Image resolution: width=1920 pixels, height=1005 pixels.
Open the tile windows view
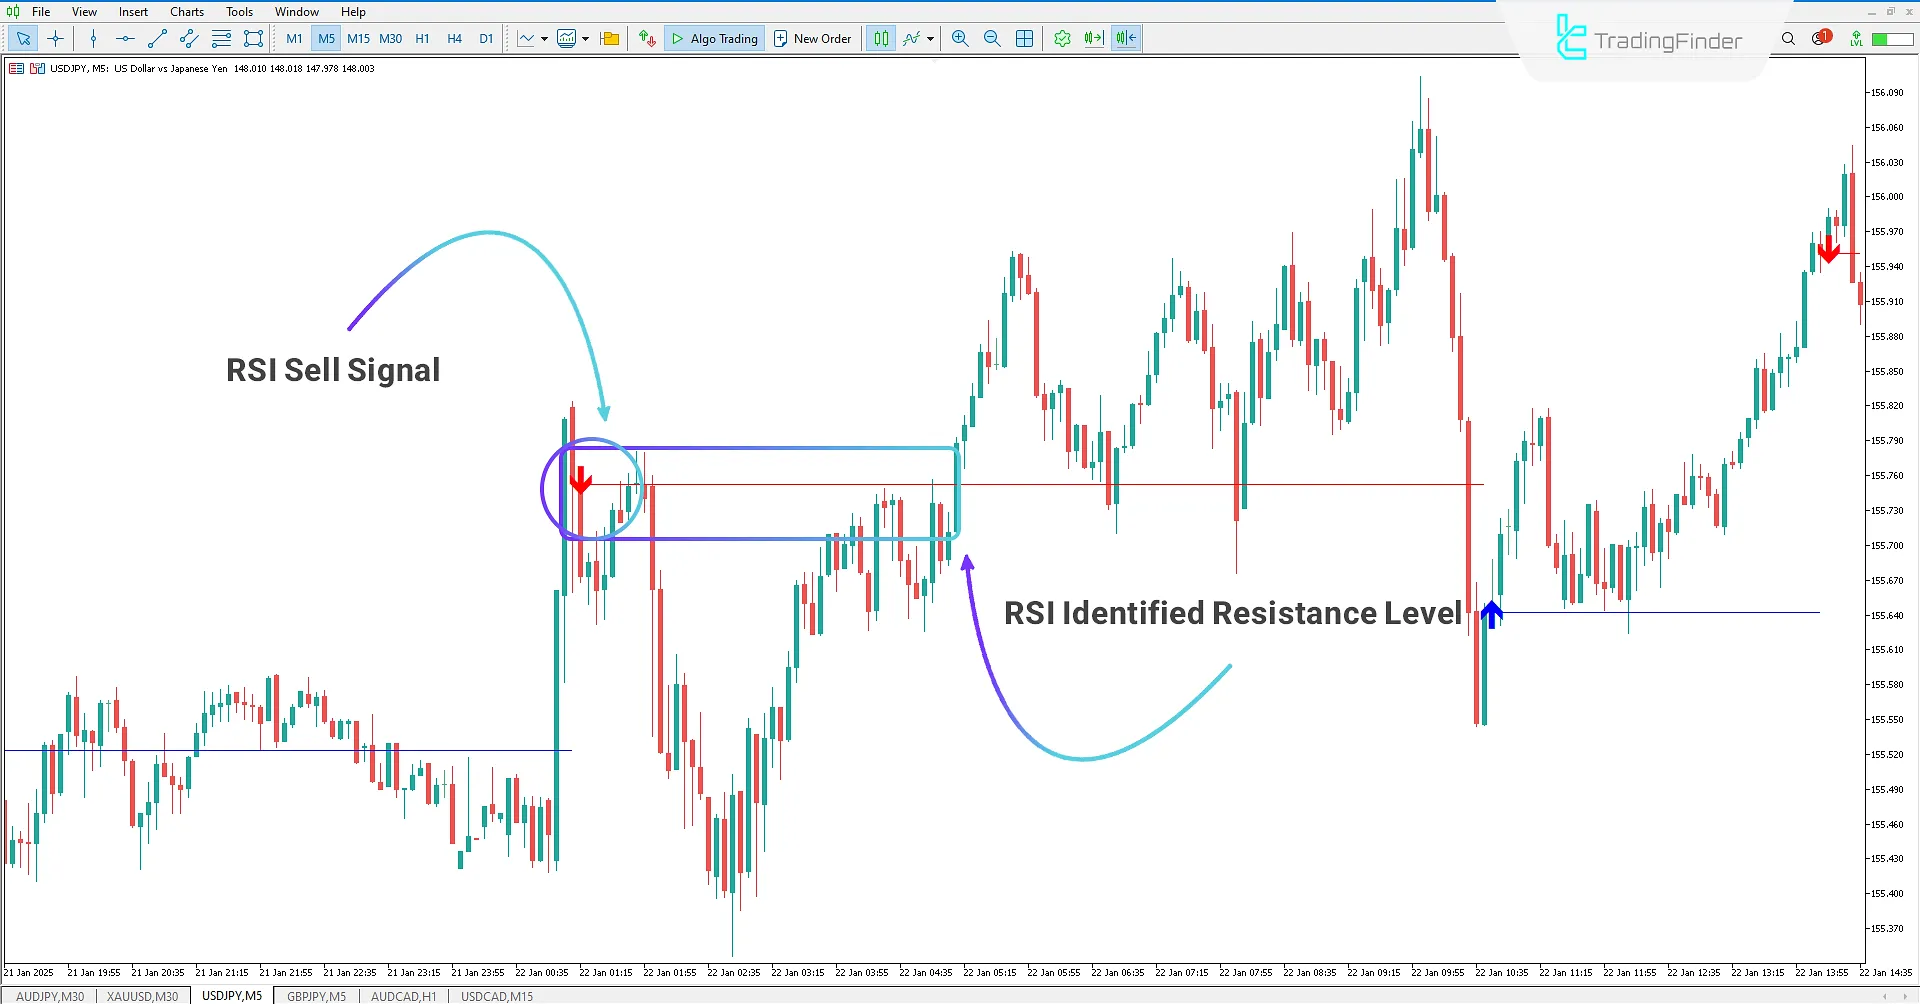coord(1024,38)
